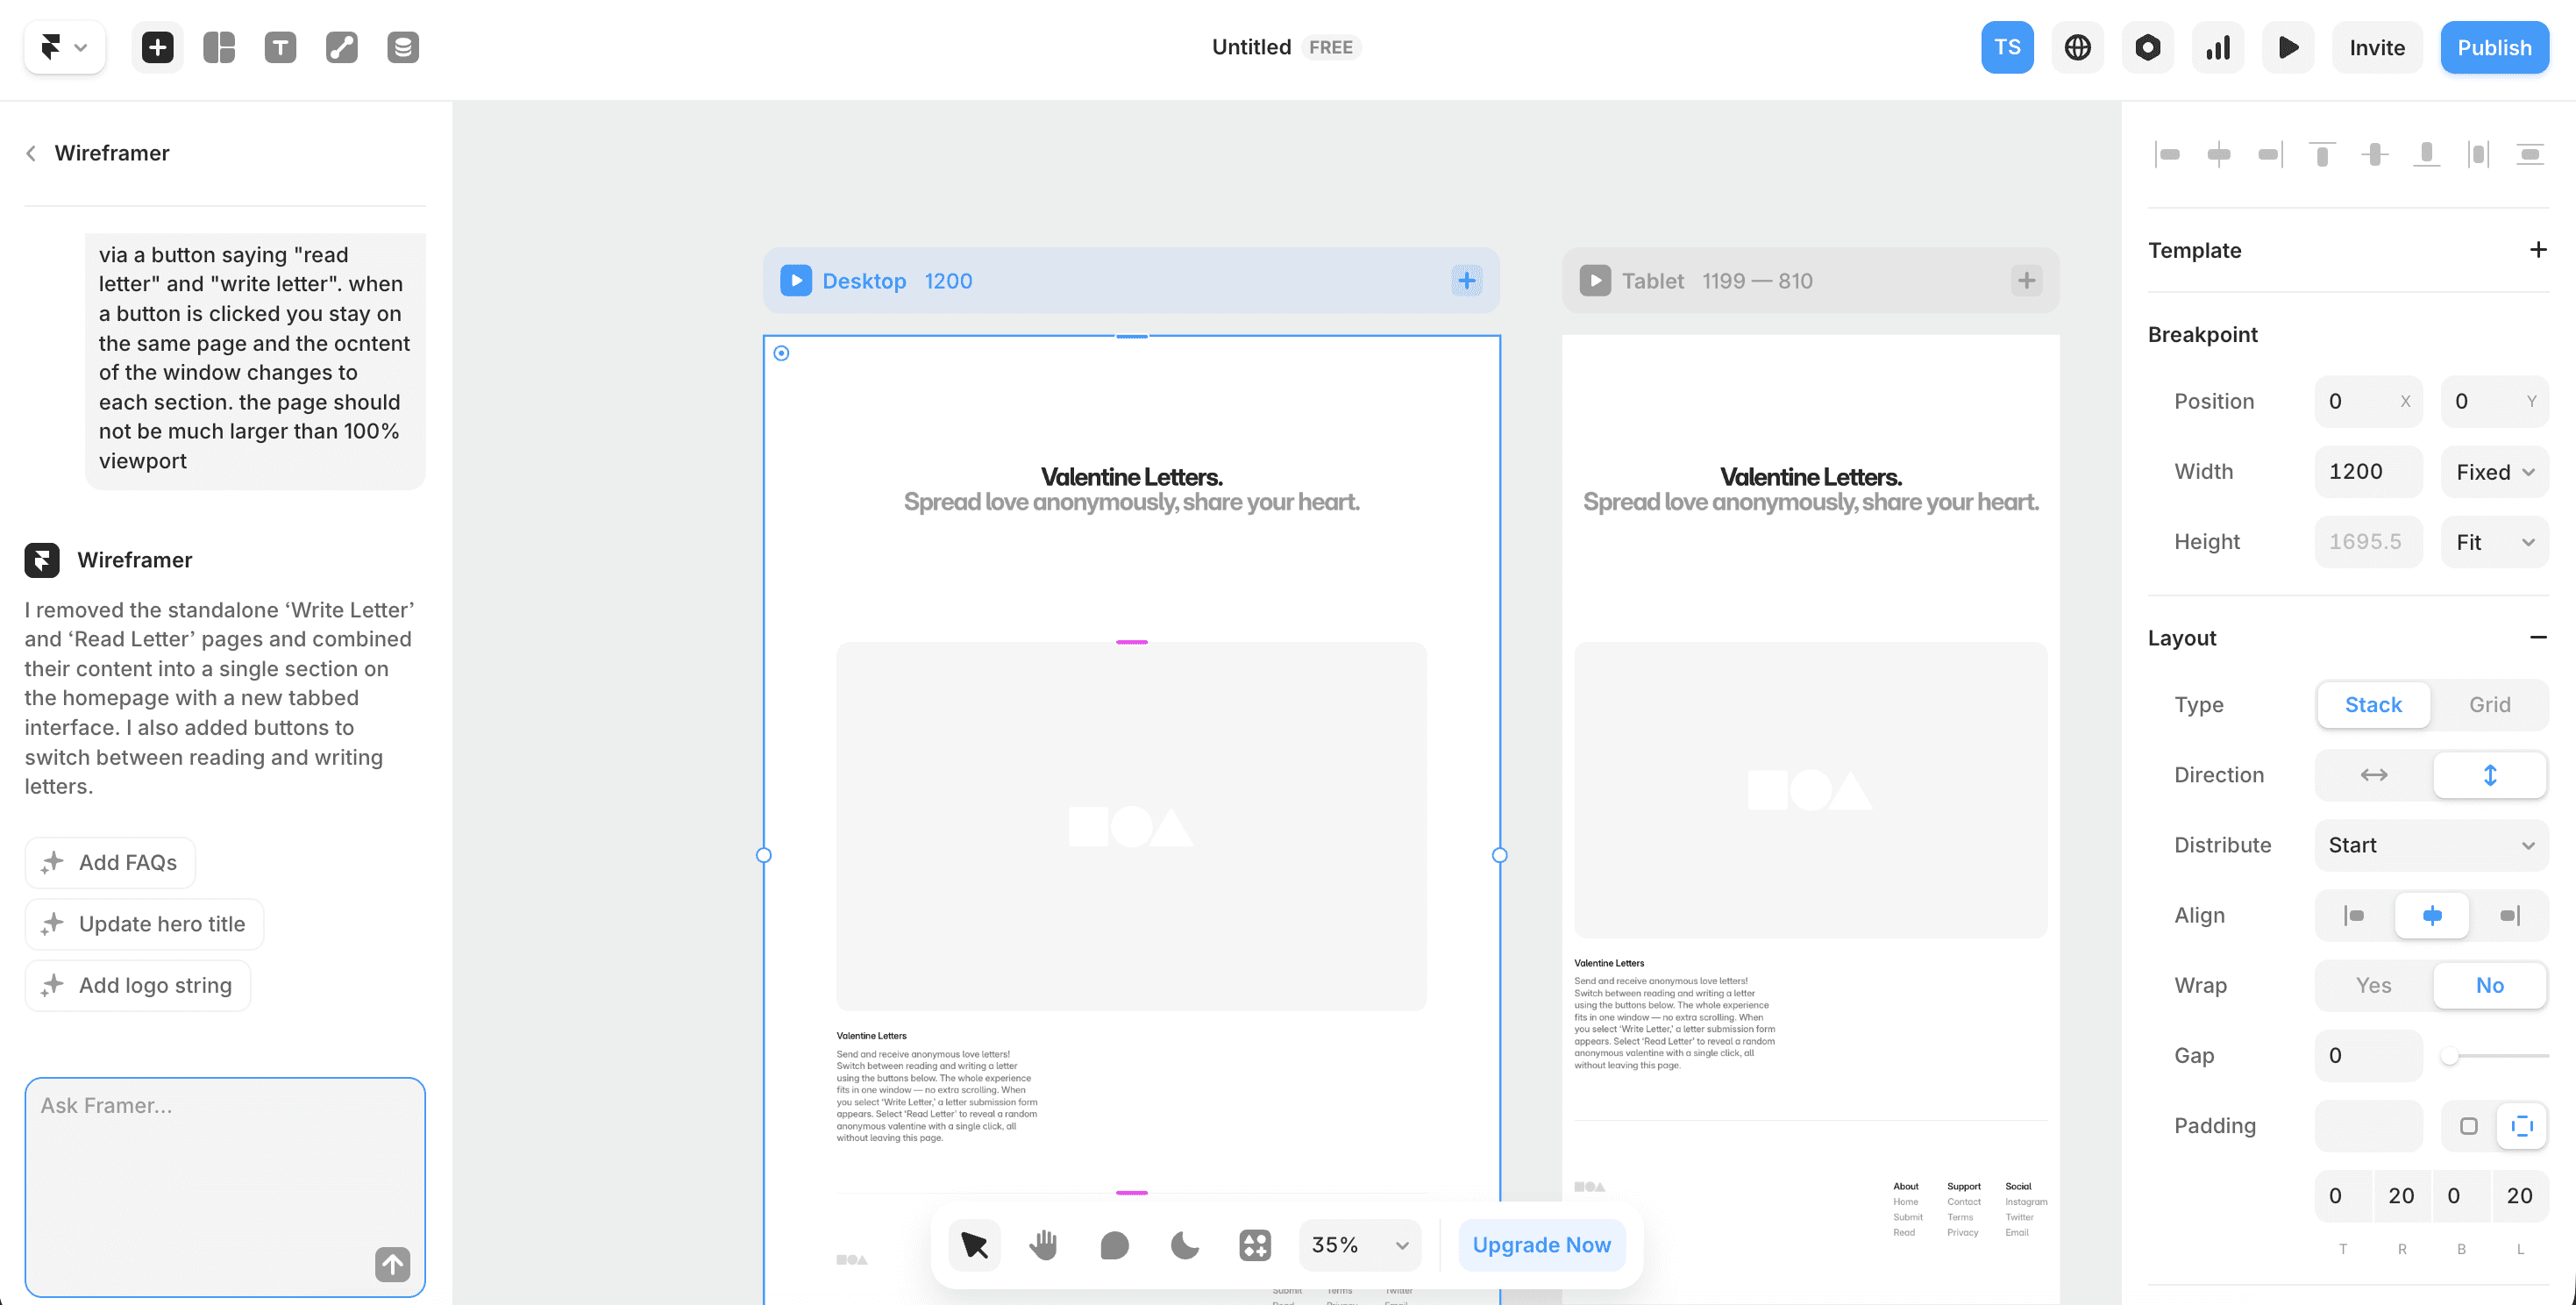The height and width of the screenshot is (1305, 2576).
Task: Set direction to horizontal arrow
Action: (x=2373, y=775)
